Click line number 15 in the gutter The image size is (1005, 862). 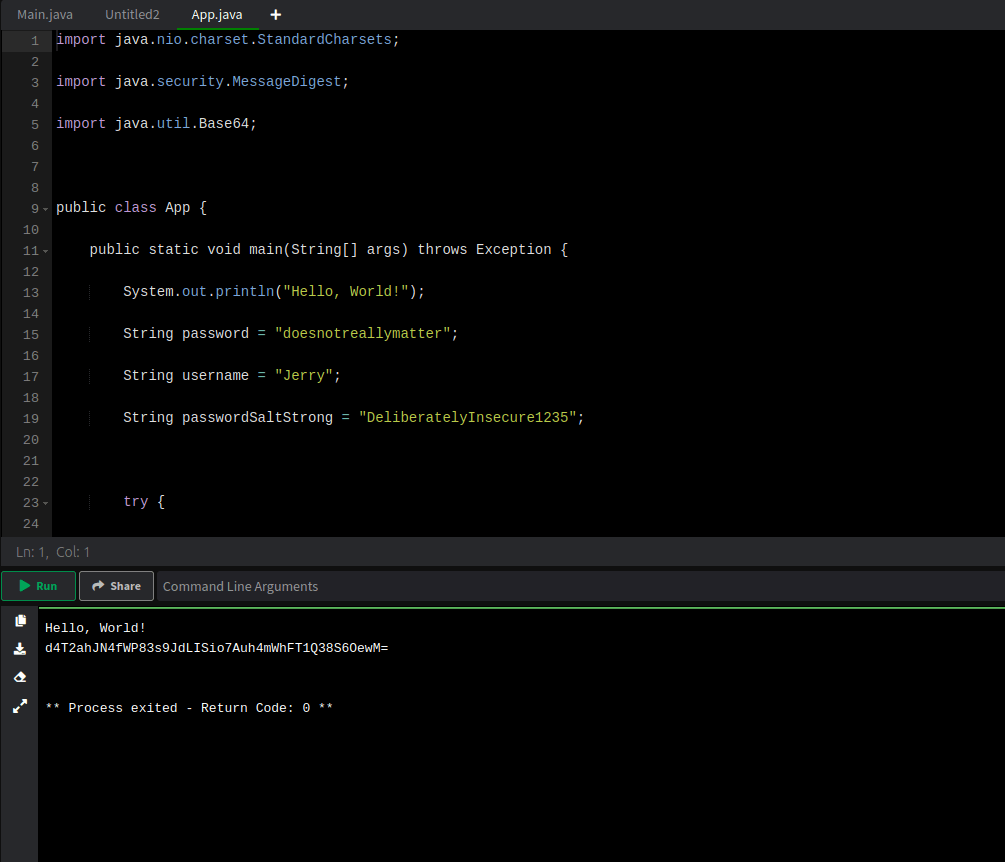31,335
